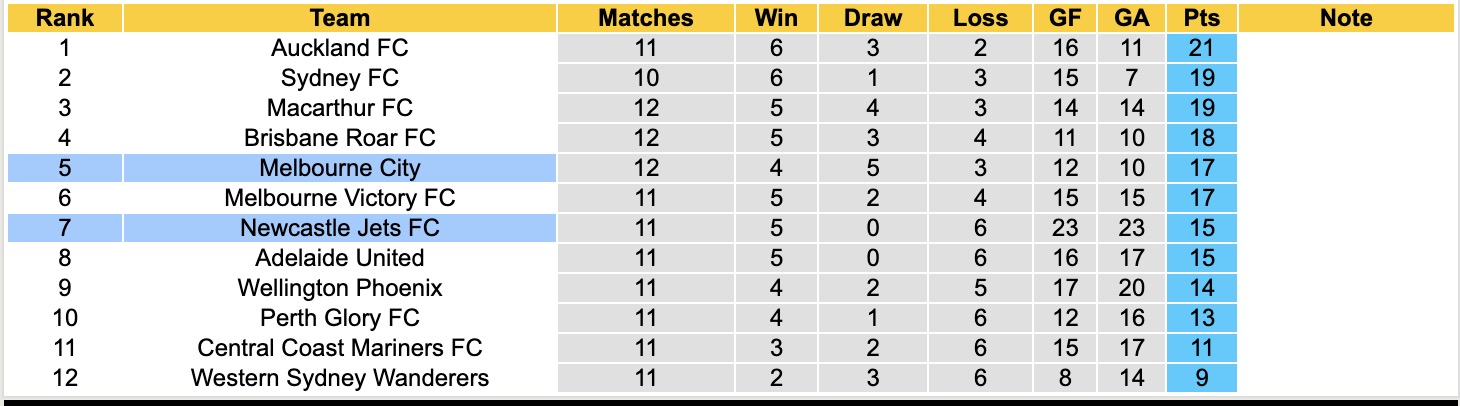Click the Team column header

coord(339,18)
